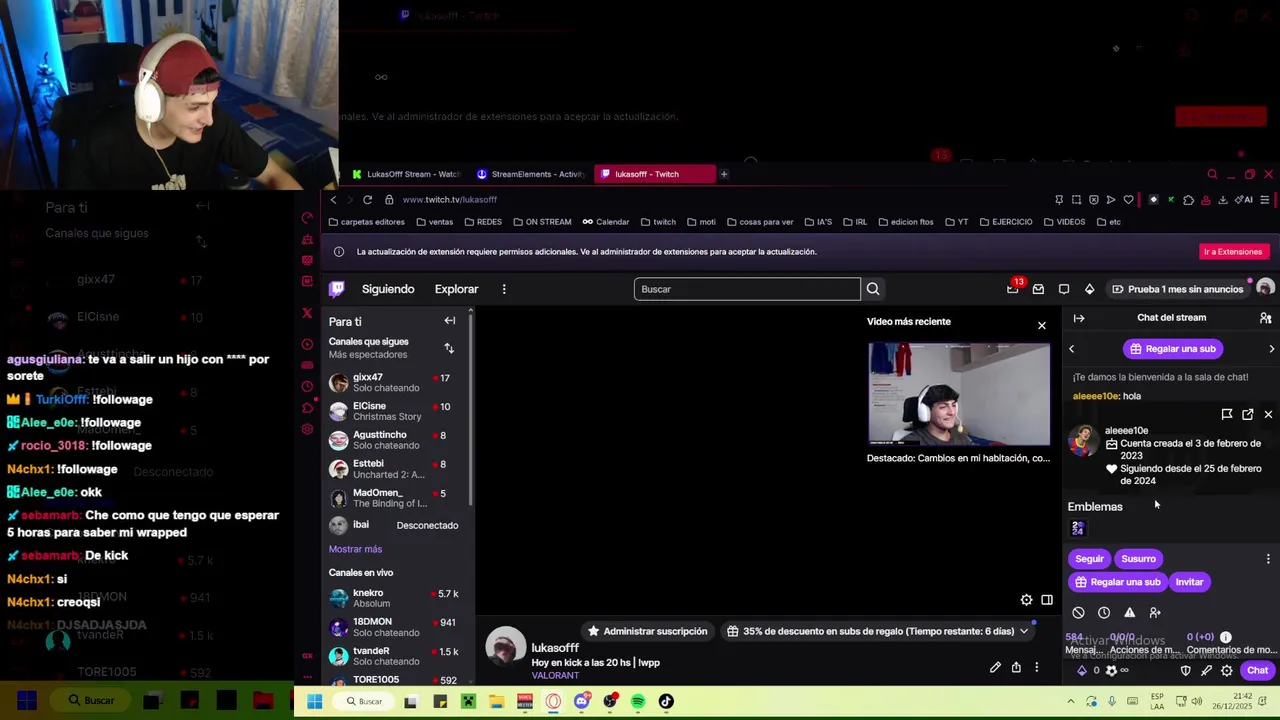Click the purple Chat send button
Viewport: 1280px width, 720px height.
tap(1257, 671)
